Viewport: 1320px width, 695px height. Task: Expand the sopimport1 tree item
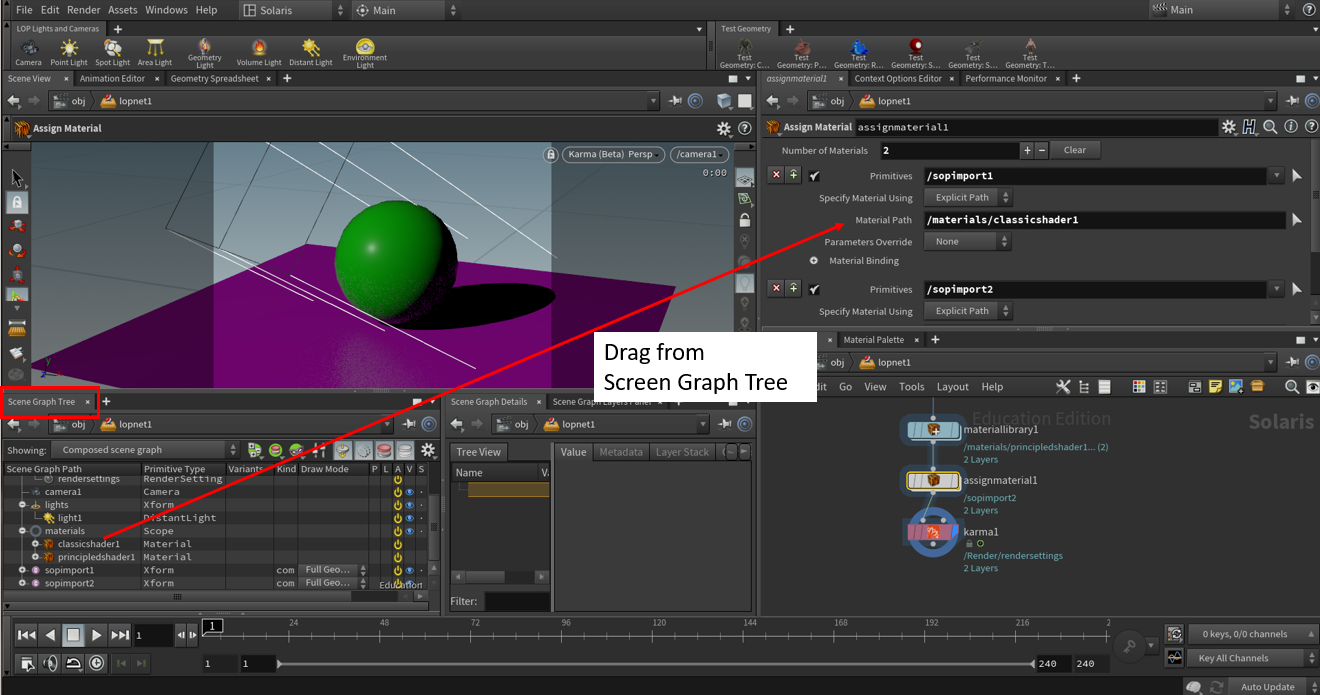22,570
